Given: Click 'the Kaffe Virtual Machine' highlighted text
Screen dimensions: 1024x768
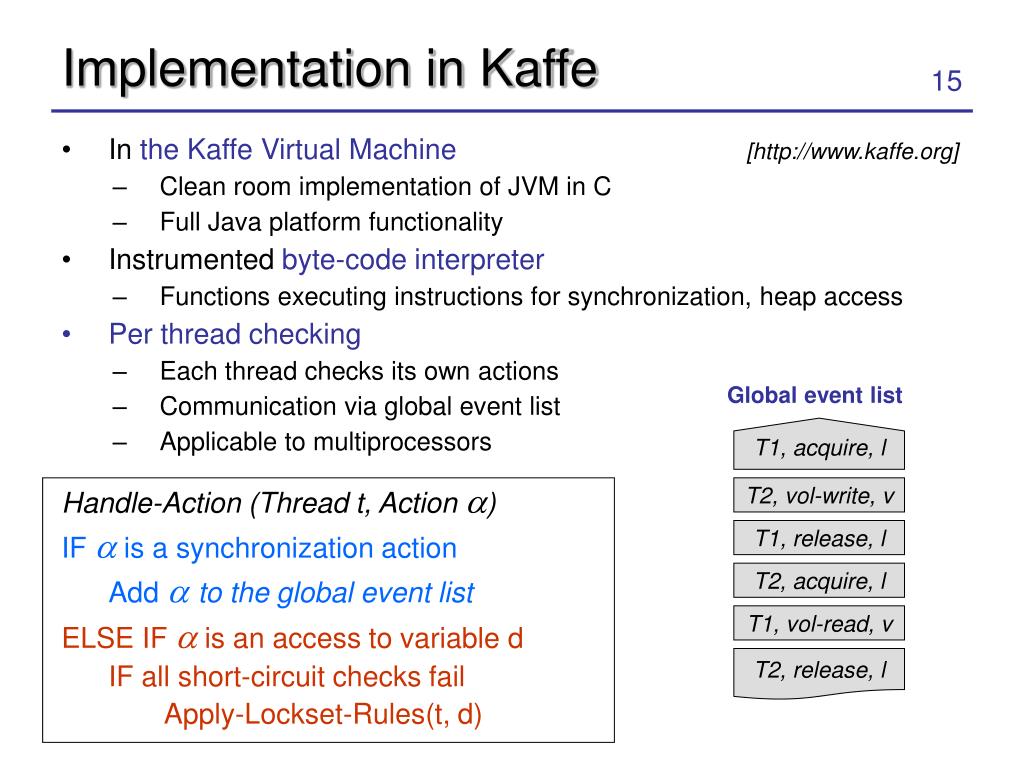Looking at the screenshot, I should coord(298,150).
